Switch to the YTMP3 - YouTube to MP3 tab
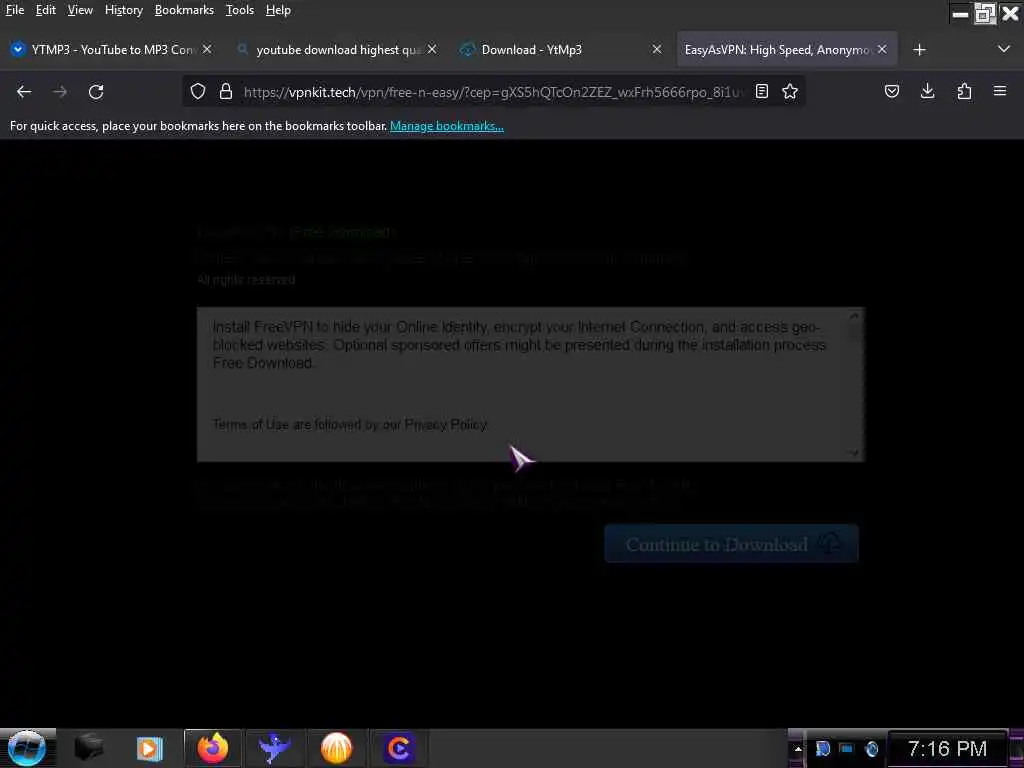1024x768 pixels. (x=112, y=50)
